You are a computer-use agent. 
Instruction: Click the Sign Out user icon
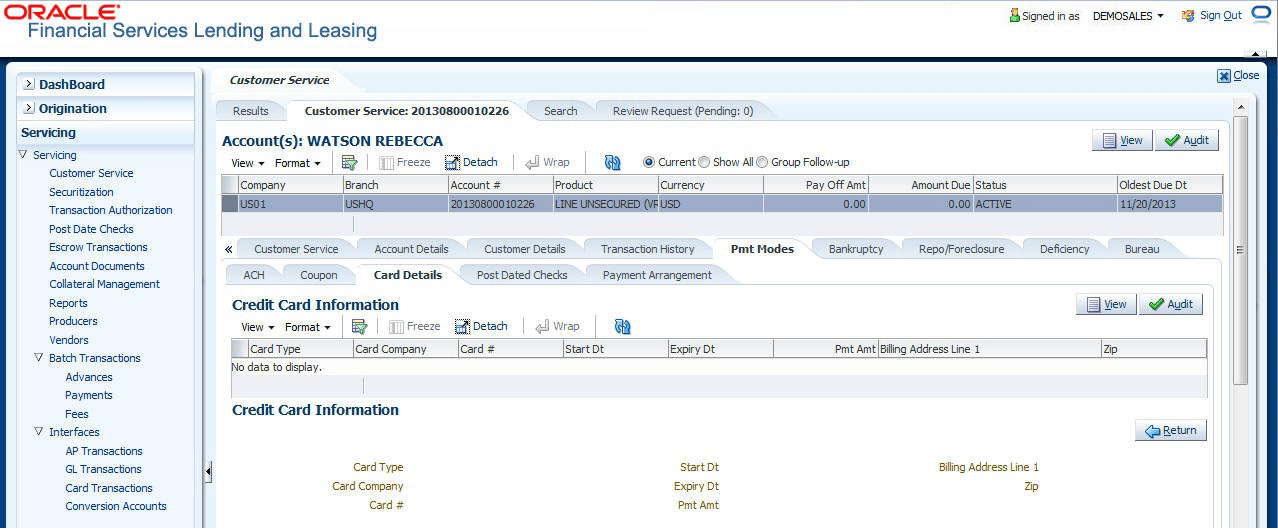tap(1188, 15)
